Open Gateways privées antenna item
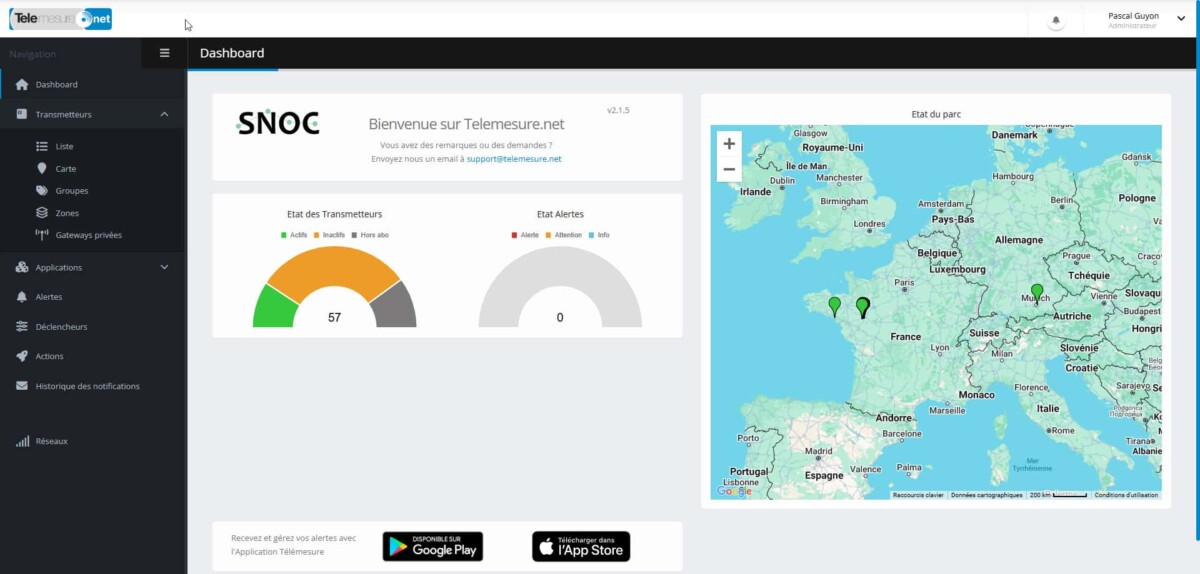Viewport: 1200px width, 574px height. (x=88, y=235)
